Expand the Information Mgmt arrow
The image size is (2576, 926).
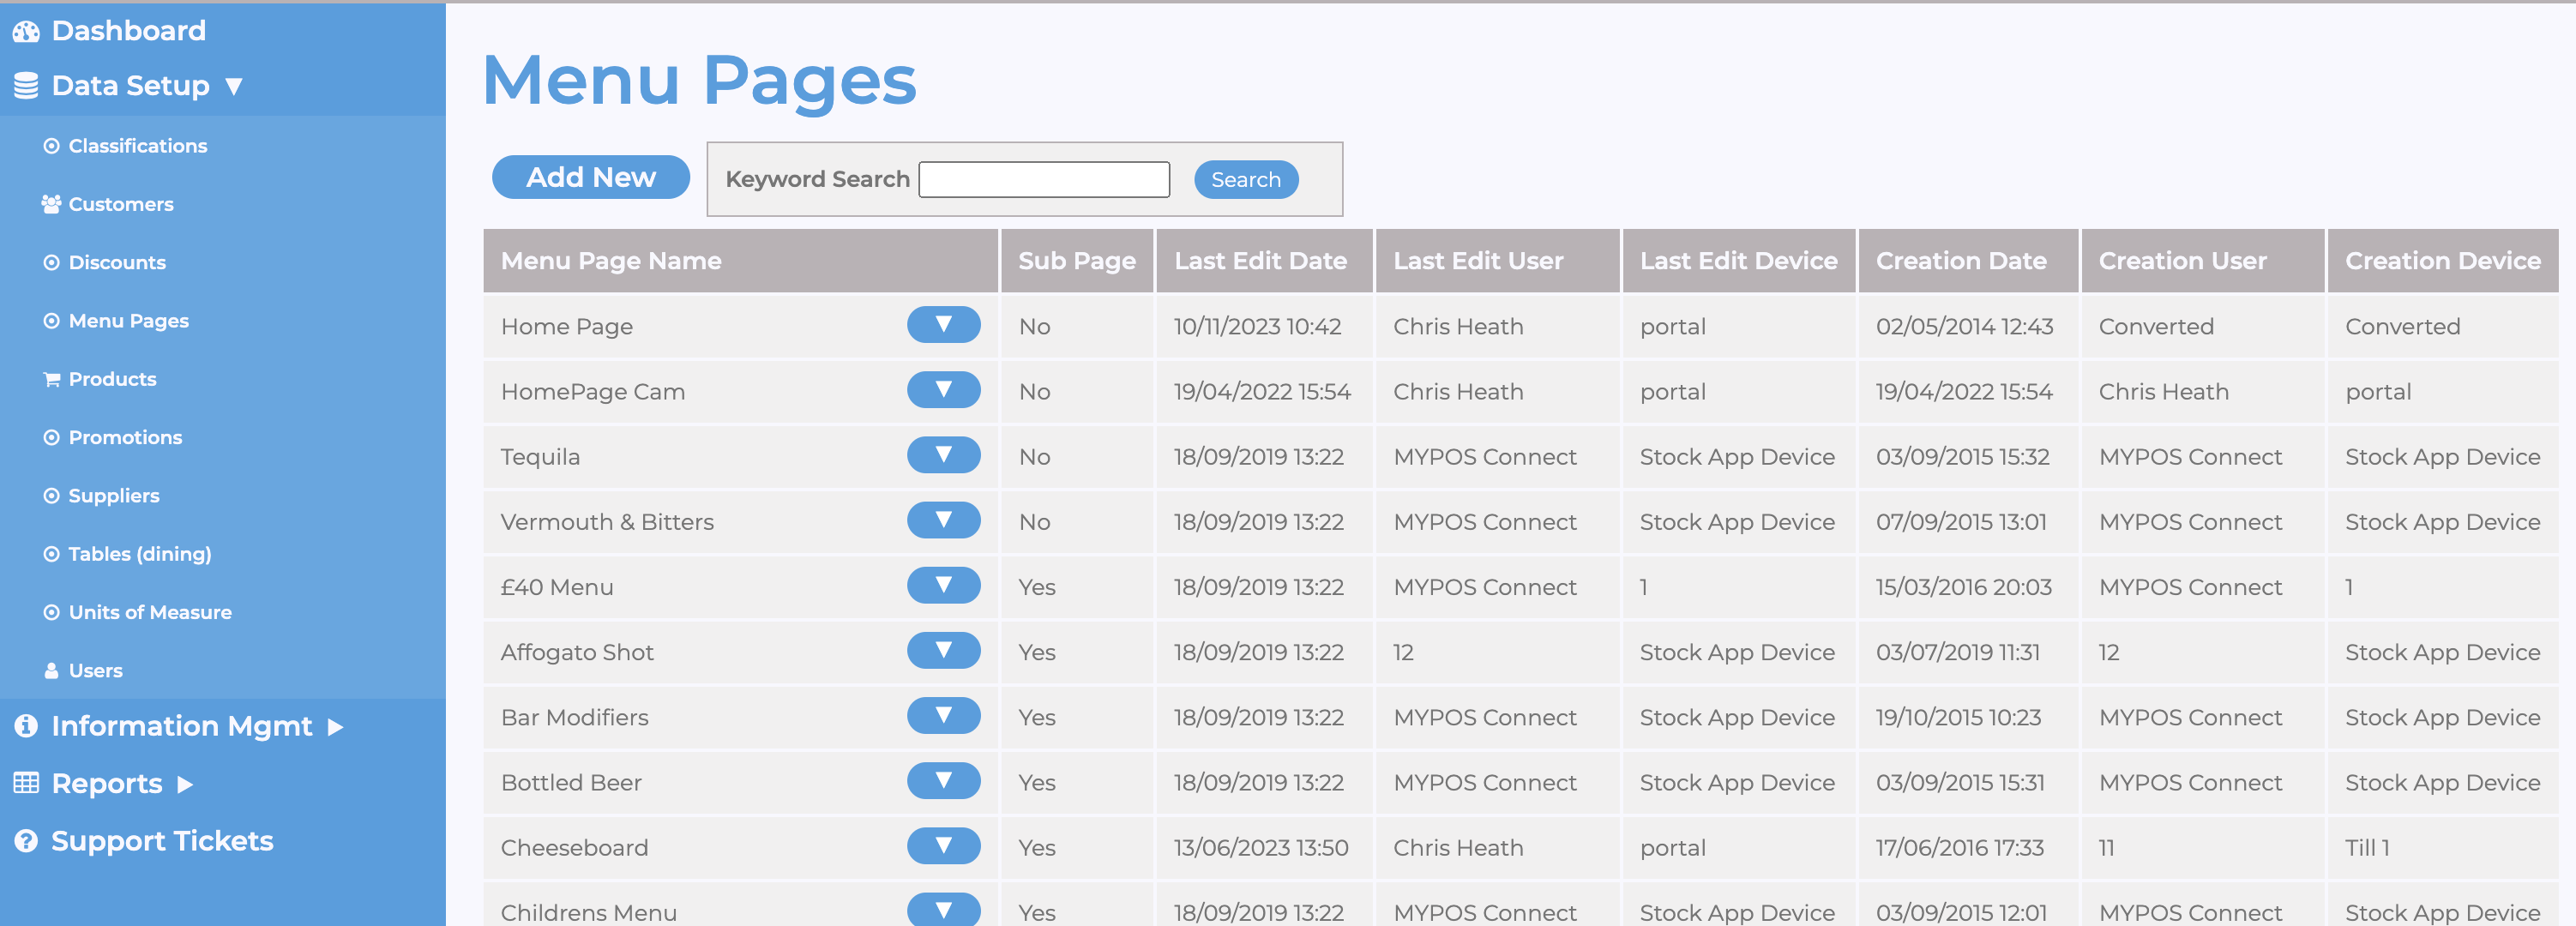tap(335, 727)
